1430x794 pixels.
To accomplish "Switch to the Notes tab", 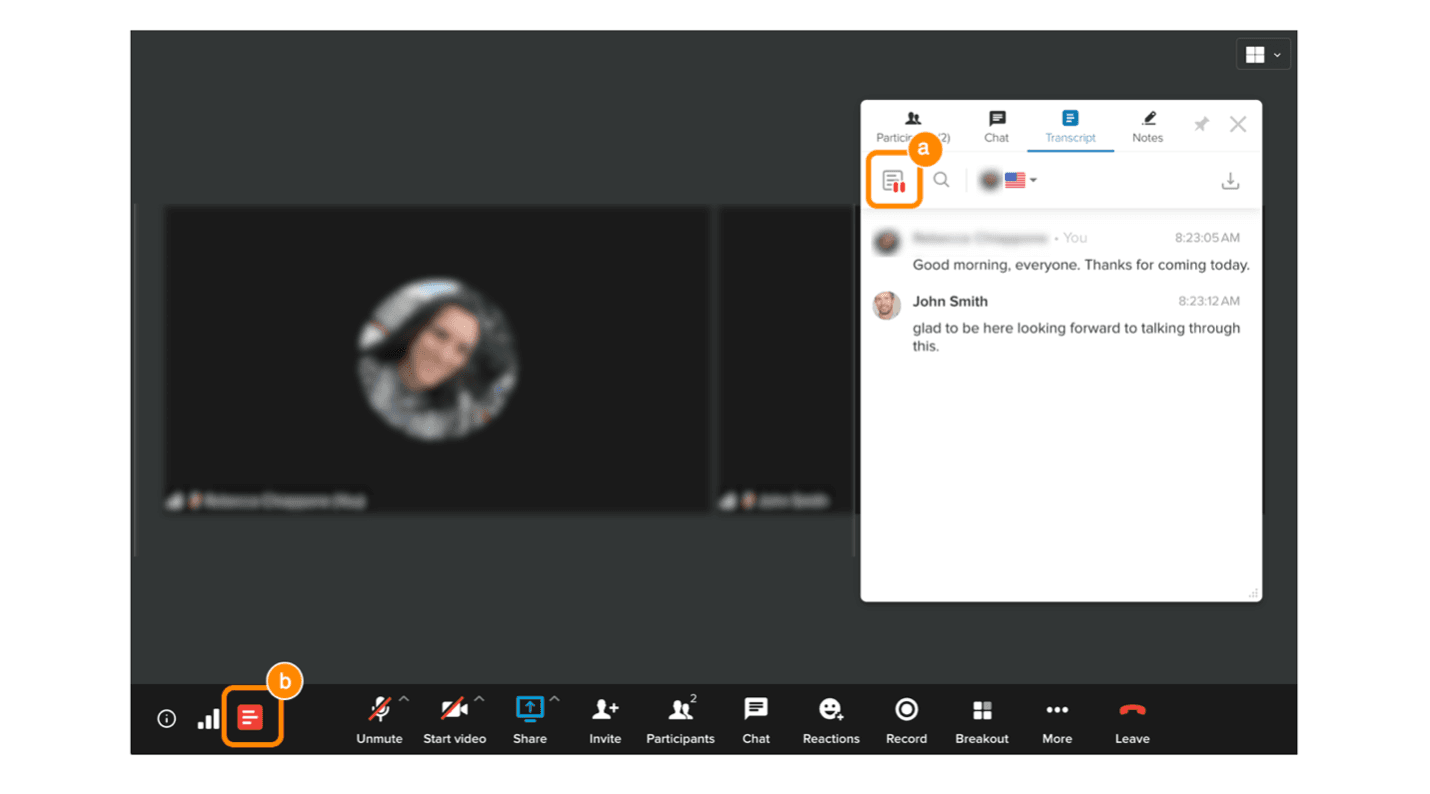I will [x=1147, y=126].
